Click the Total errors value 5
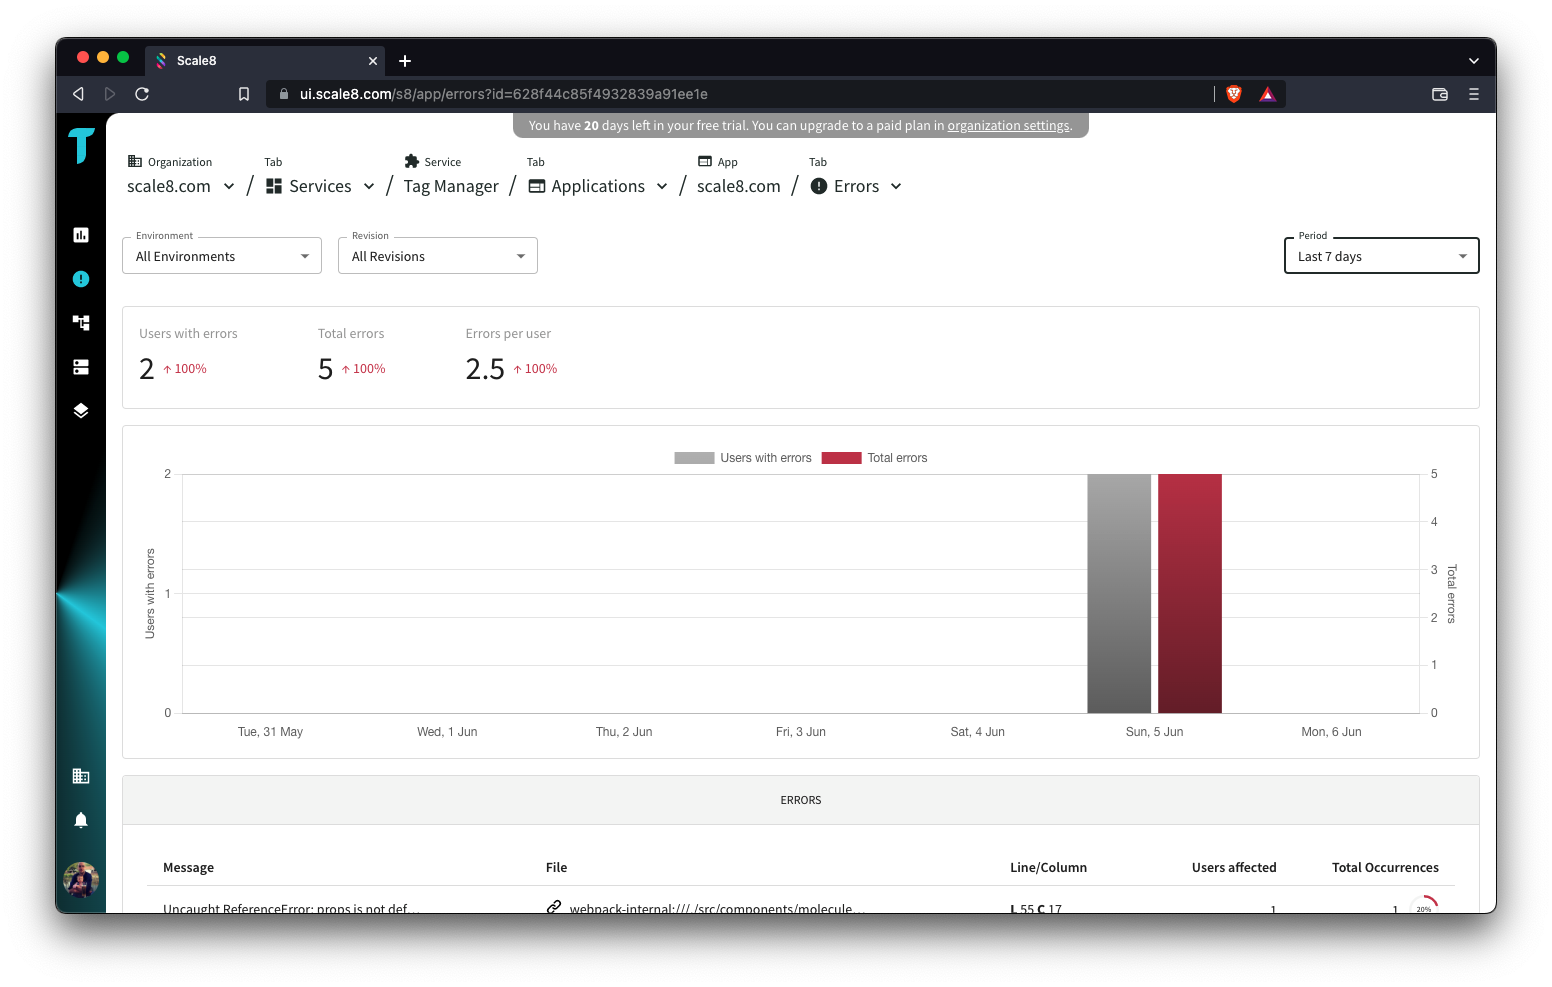Viewport: 1552px width, 987px height. pyautogui.click(x=325, y=369)
